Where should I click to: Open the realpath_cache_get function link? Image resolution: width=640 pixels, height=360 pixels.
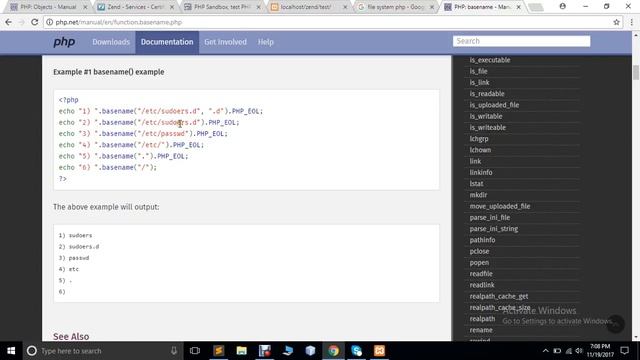pos(498,296)
